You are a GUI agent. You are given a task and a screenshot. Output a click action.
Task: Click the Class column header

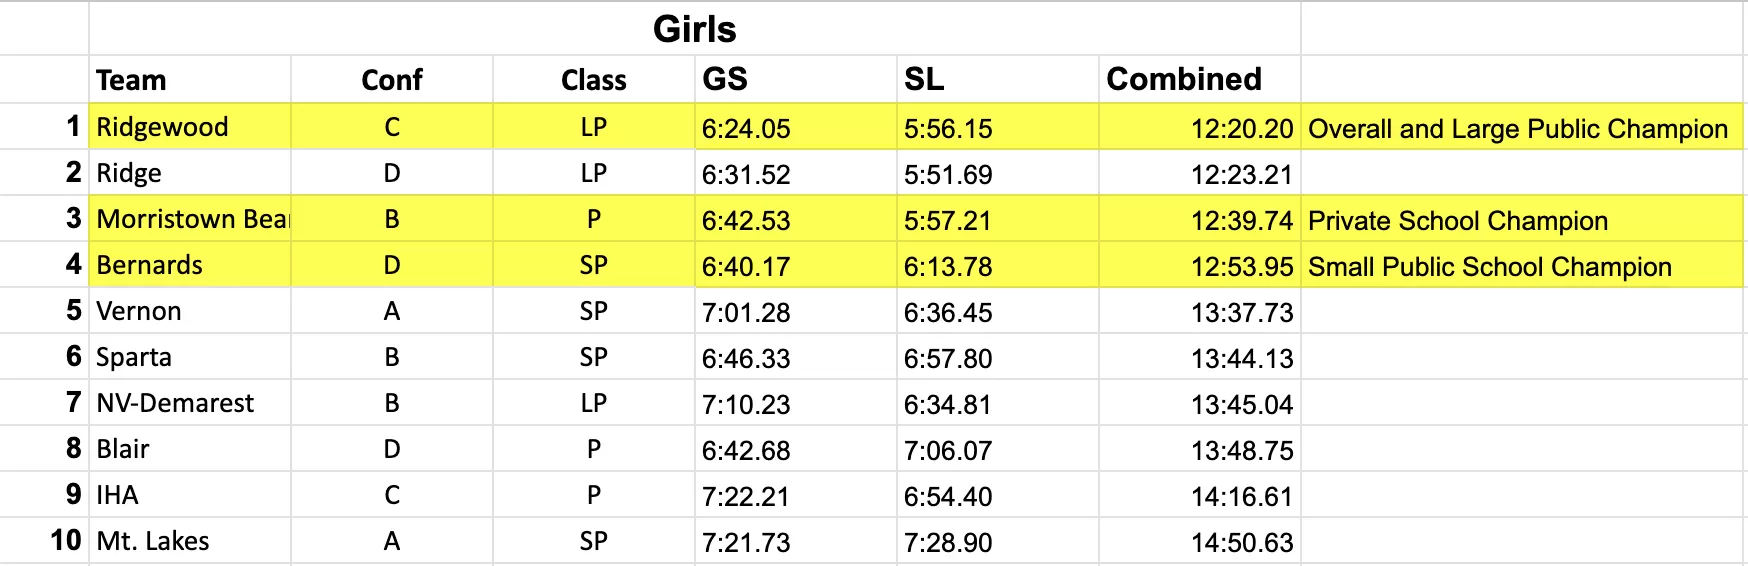593,80
